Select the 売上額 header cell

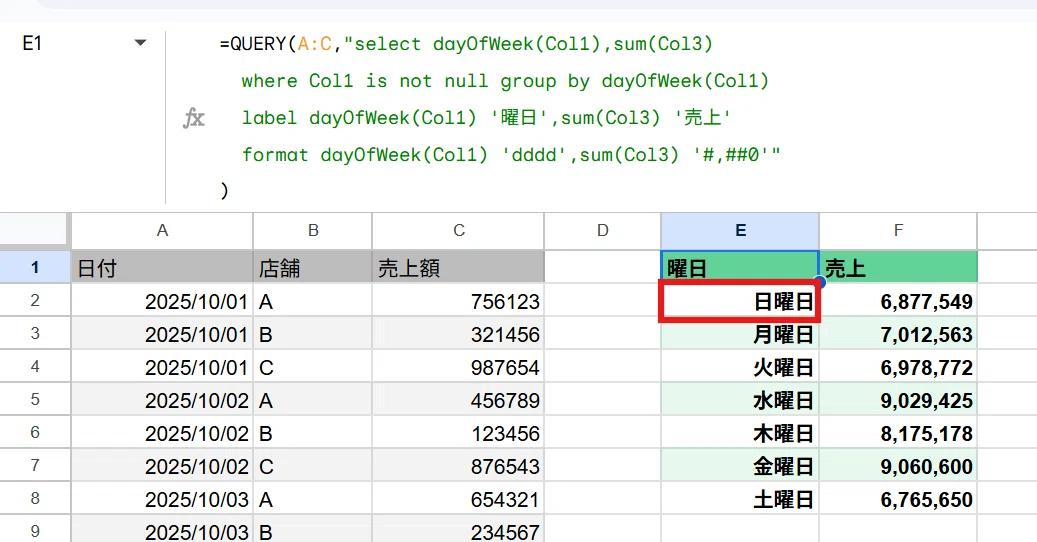click(458, 267)
